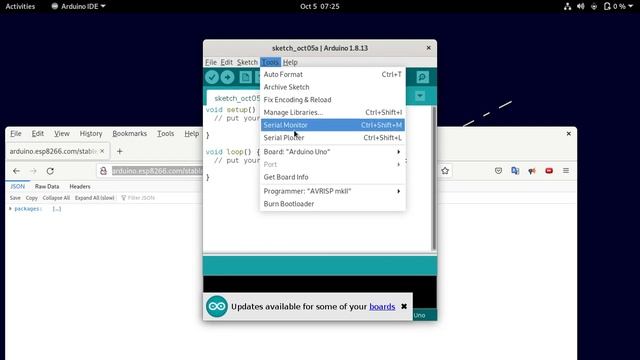Select Archive Sketch menu entry
Screen dimensions: 640x360
[333, 87]
